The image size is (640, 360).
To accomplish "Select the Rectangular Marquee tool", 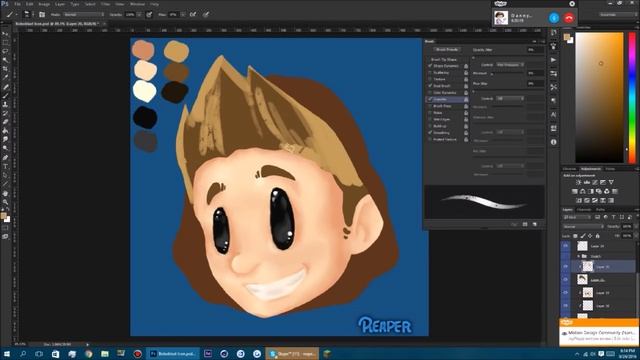I will click(5, 42).
